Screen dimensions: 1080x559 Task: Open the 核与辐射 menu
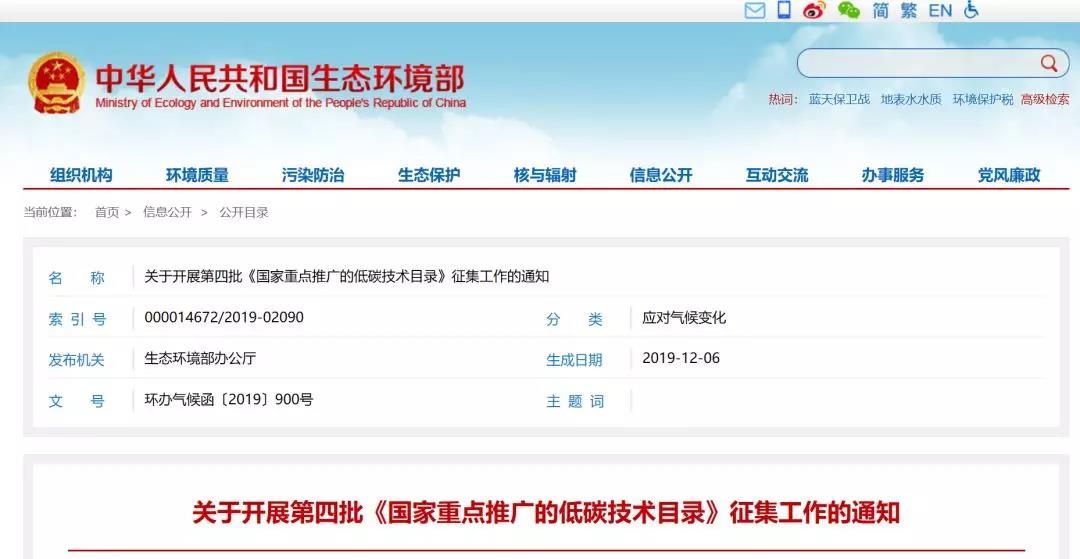point(545,175)
